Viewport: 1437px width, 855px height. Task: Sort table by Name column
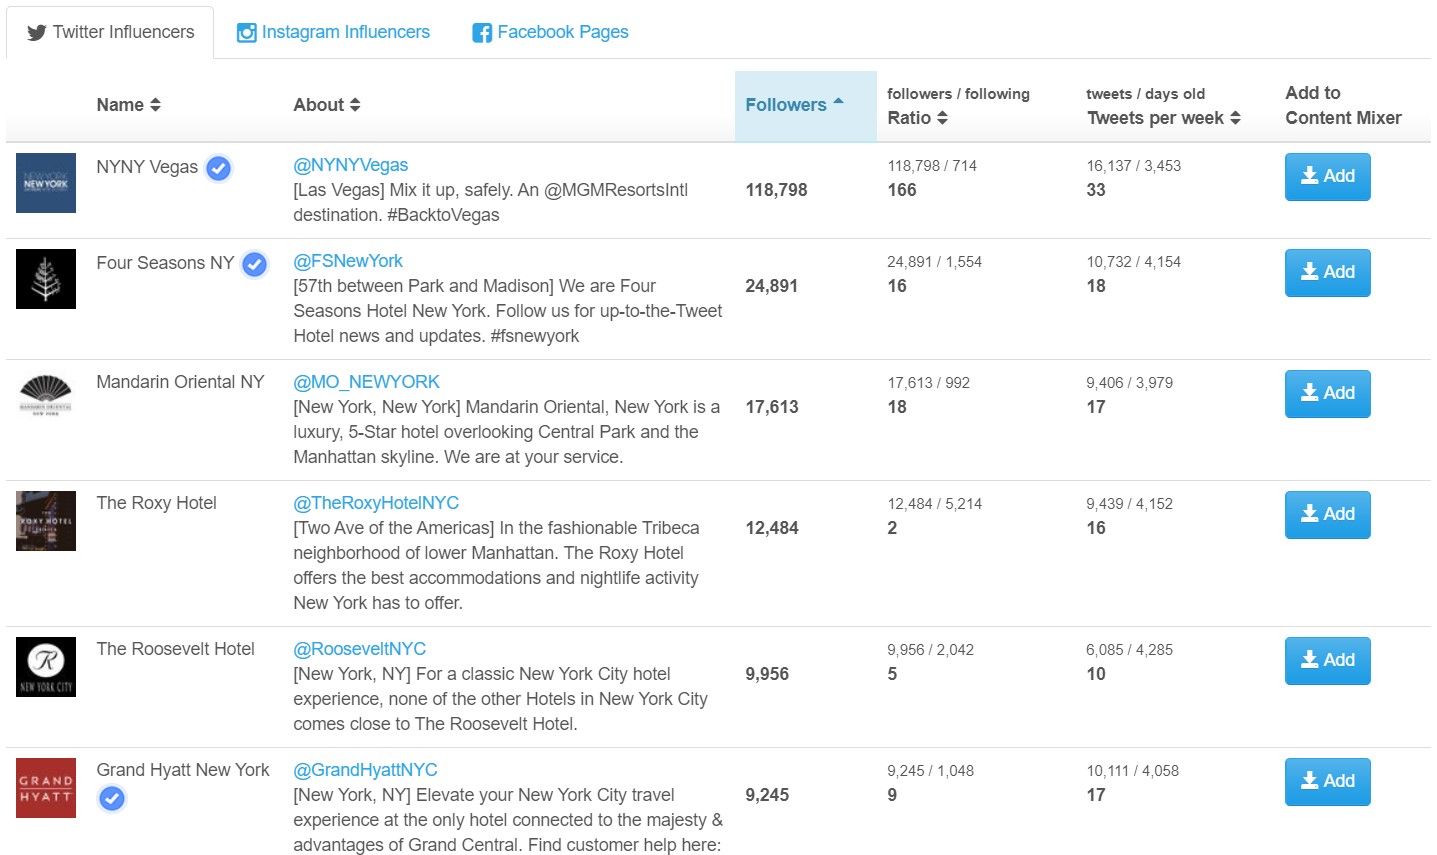[128, 105]
